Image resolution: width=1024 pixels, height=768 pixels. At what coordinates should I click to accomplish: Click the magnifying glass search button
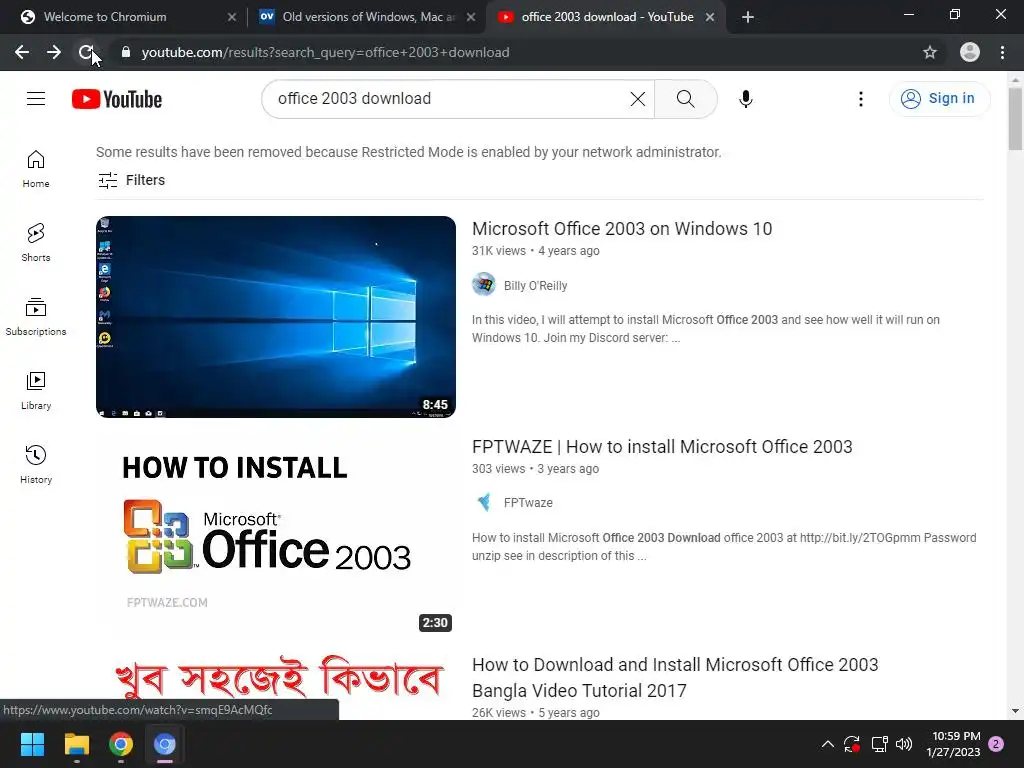click(x=685, y=99)
